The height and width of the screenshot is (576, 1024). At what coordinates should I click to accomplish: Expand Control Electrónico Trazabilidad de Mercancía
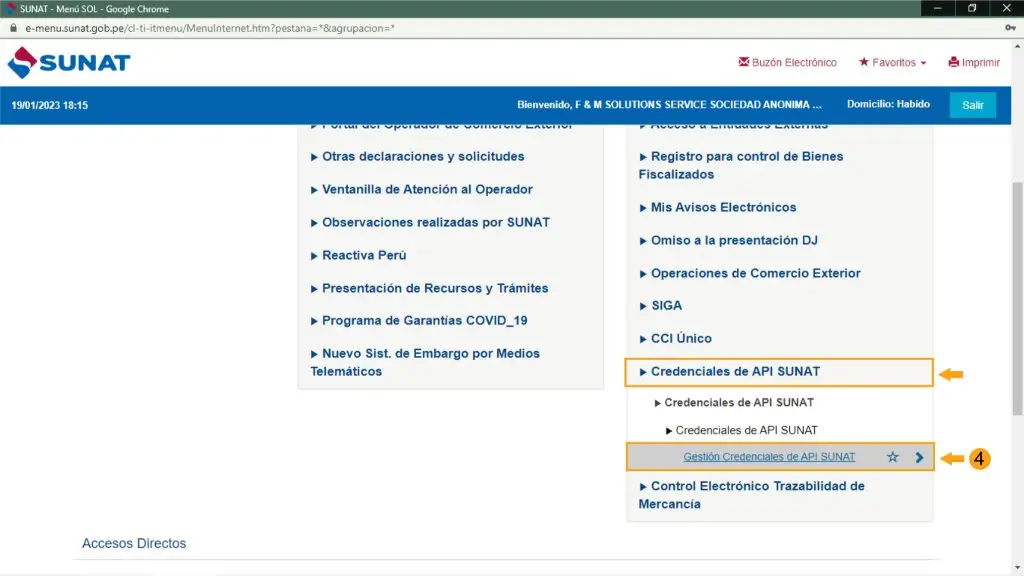(751, 495)
